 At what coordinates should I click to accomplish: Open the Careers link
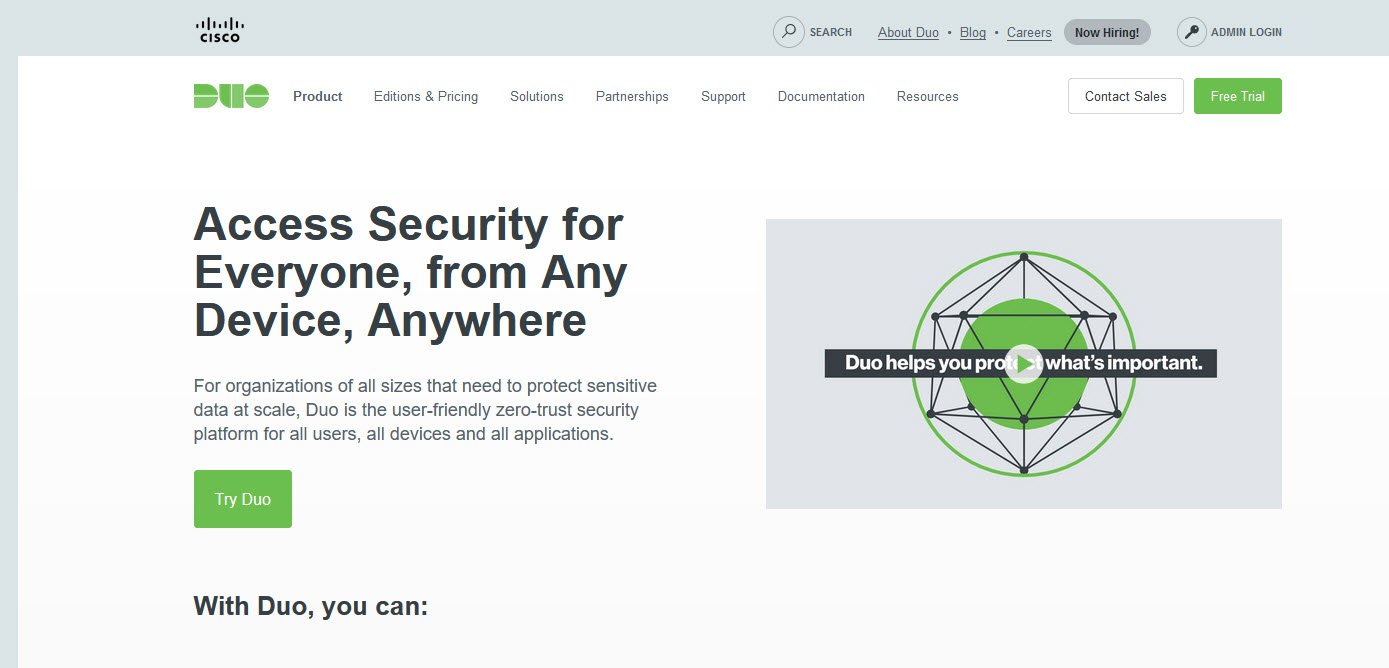[1029, 32]
